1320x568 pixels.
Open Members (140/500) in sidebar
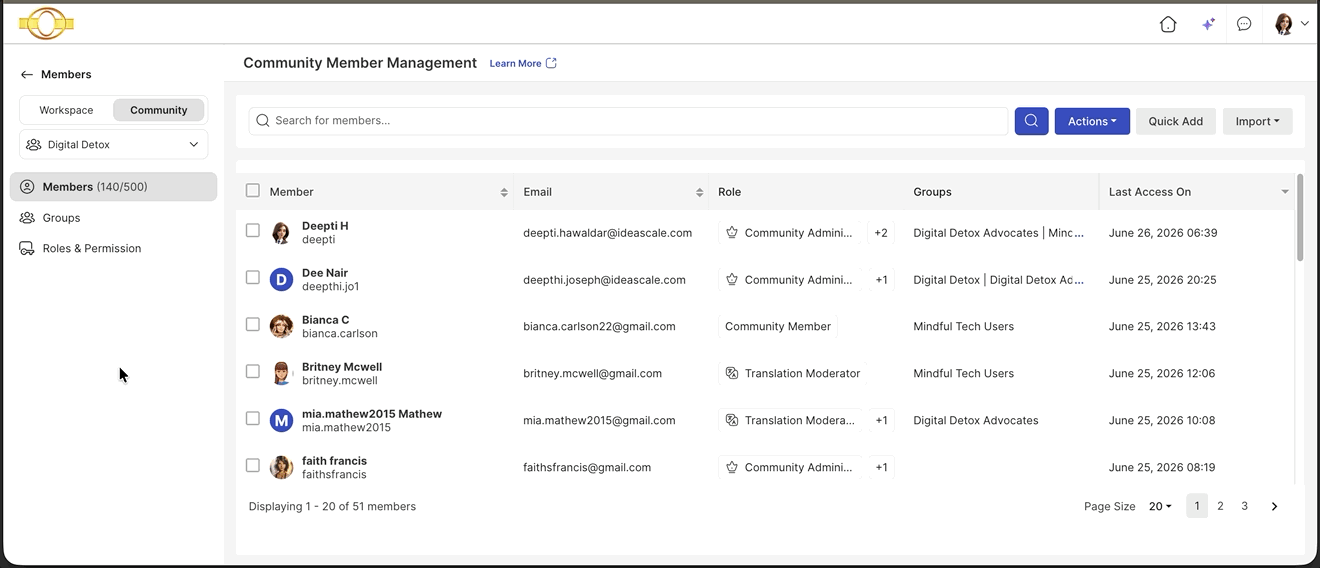pos(113,187)
